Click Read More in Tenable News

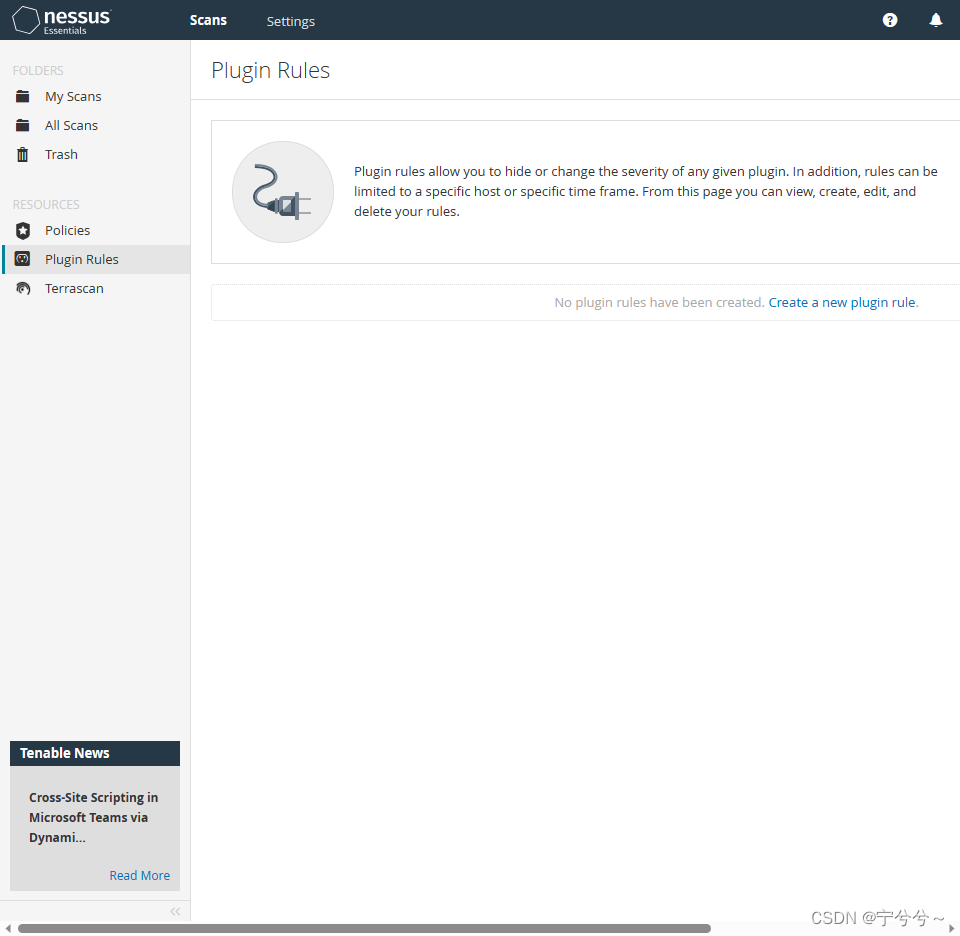pyautogui.click(x=140, y=875)
